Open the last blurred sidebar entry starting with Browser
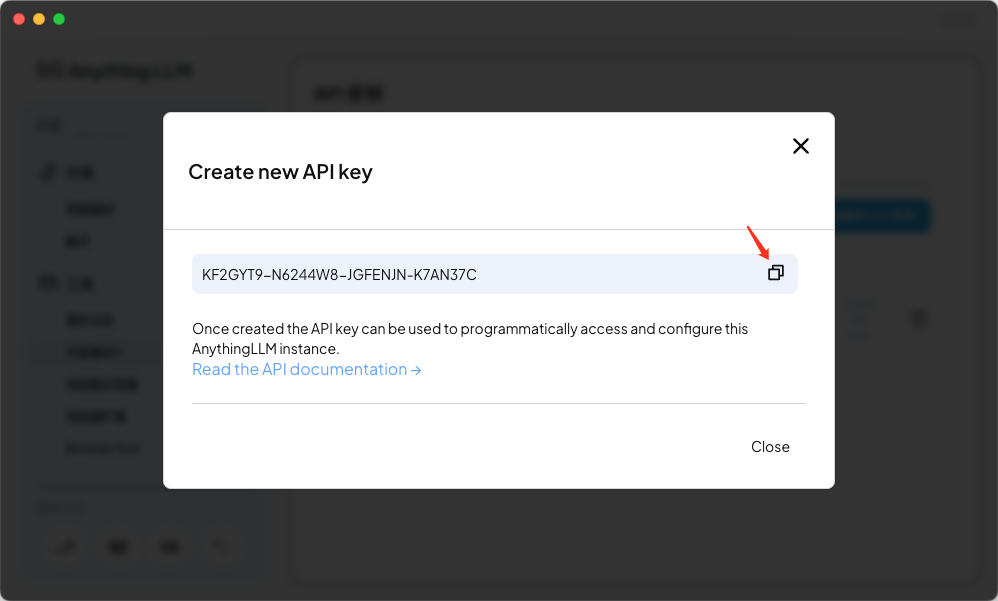Viewport: 998px width, 601px height. click(103, 449)
